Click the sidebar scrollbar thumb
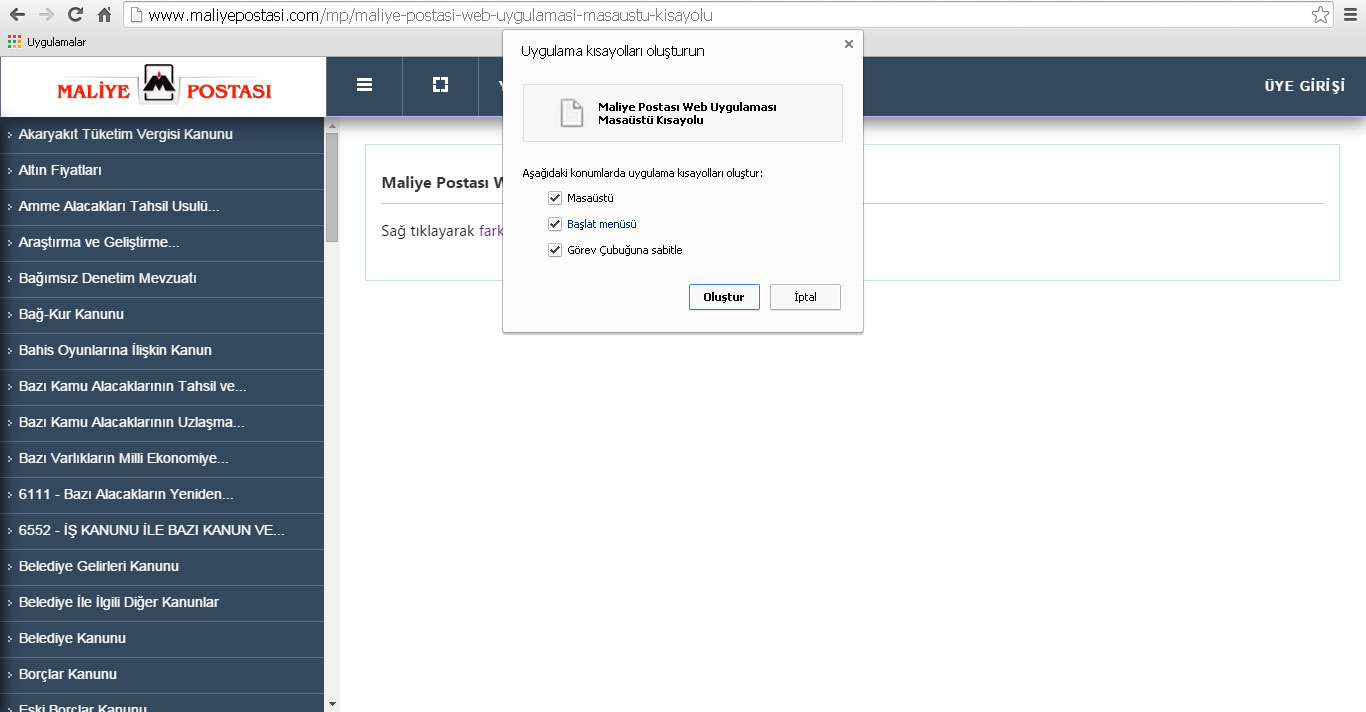Screen dimensions: 1366x712 [332, 187]
